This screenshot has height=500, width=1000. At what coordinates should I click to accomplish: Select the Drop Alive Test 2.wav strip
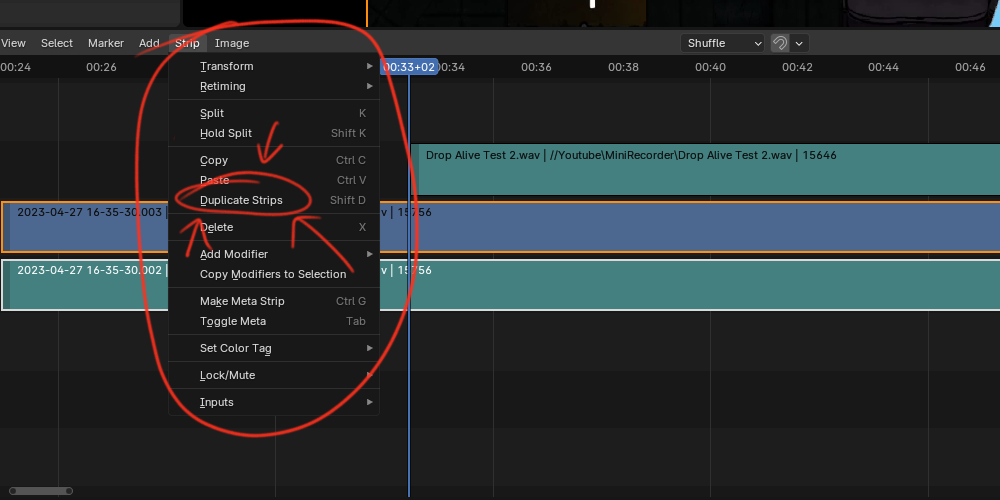tap(705, 169)
